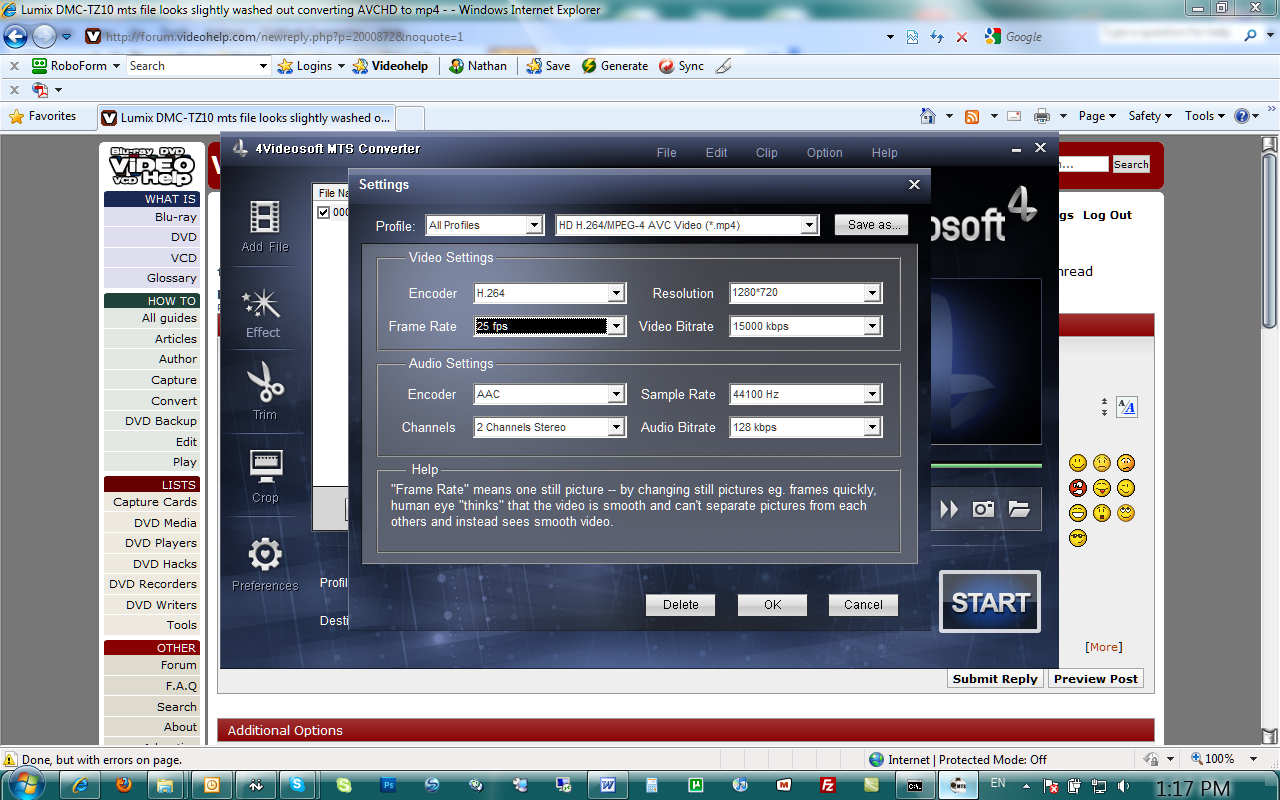1280x800 pixels.
Task: Click the Capture Cards link in the sidebar
Action: point(155,502)
